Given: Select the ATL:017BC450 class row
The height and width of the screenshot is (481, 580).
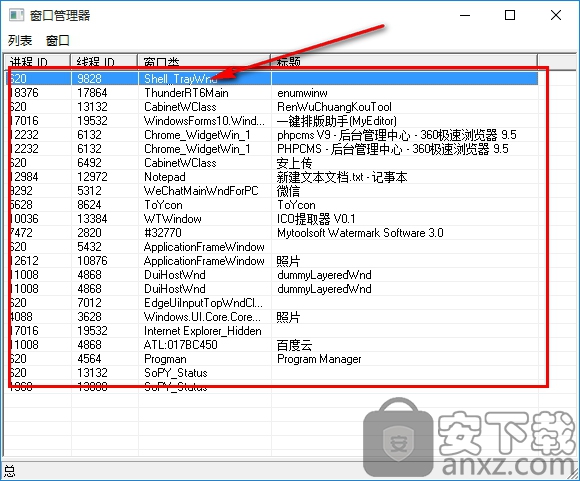Looking at the screenshot, I should tap(272, 345).
